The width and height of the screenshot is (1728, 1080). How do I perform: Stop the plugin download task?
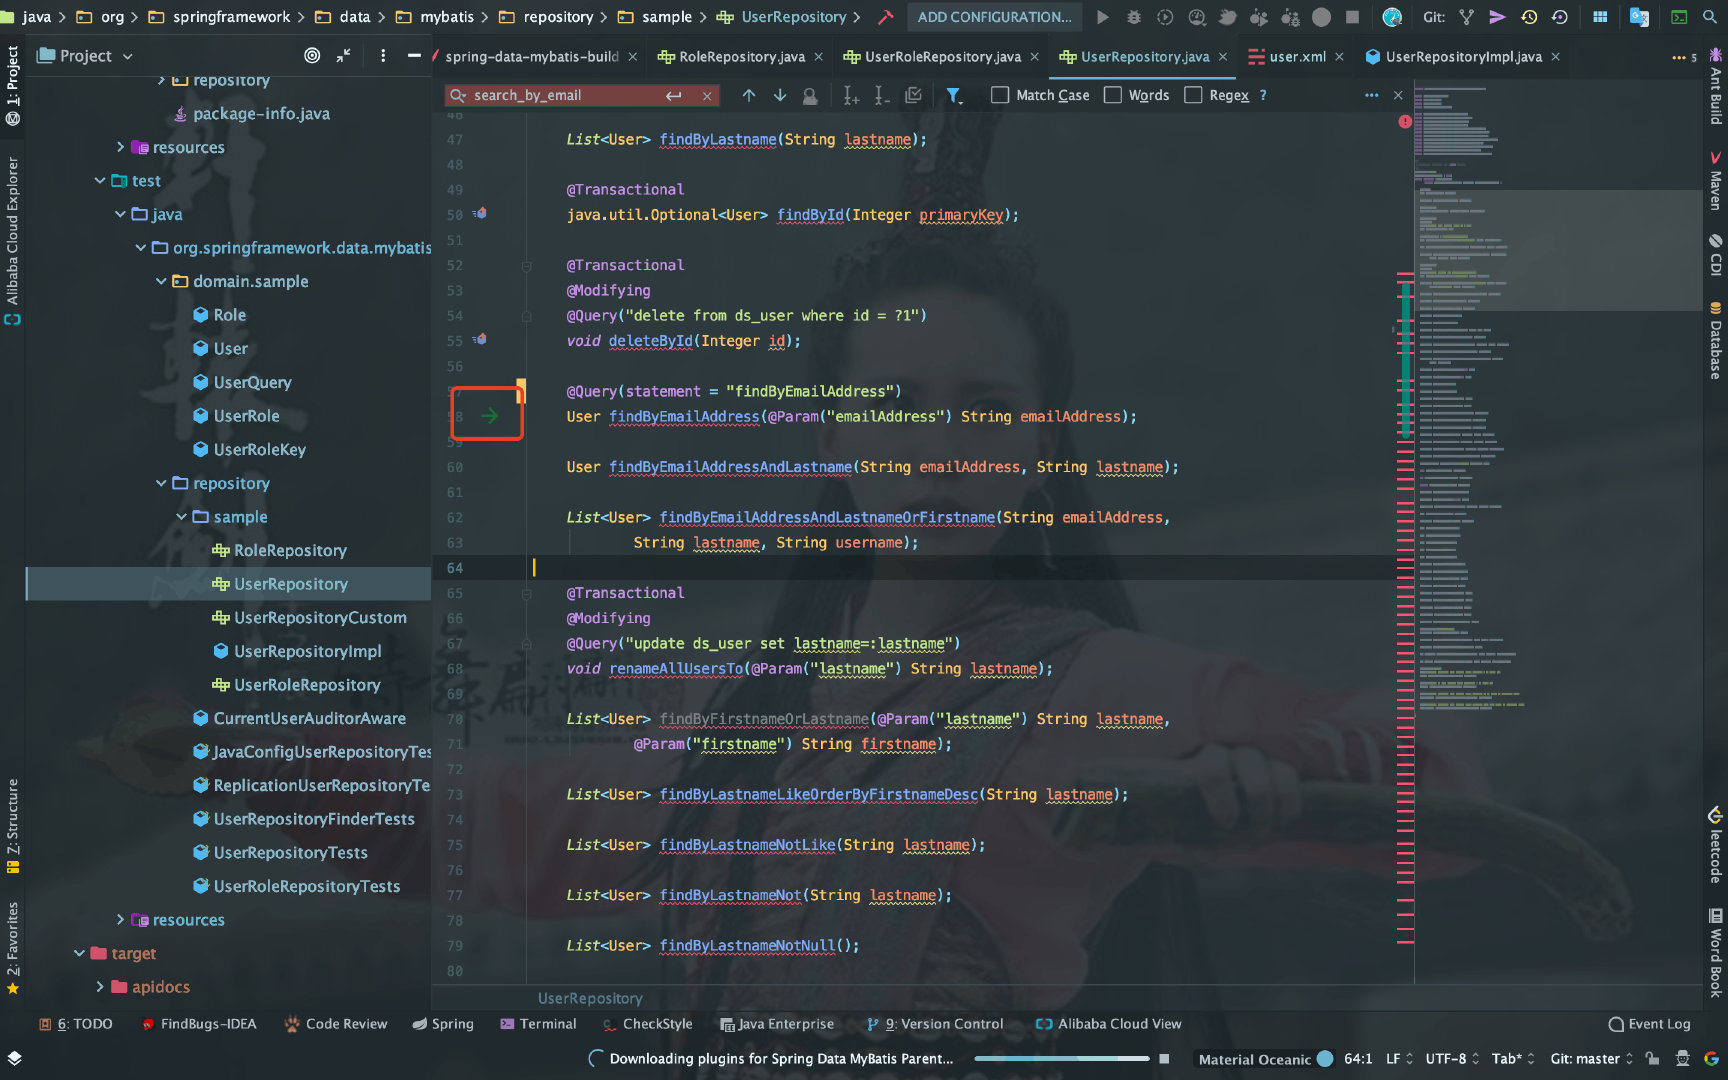(1164, 1058)
